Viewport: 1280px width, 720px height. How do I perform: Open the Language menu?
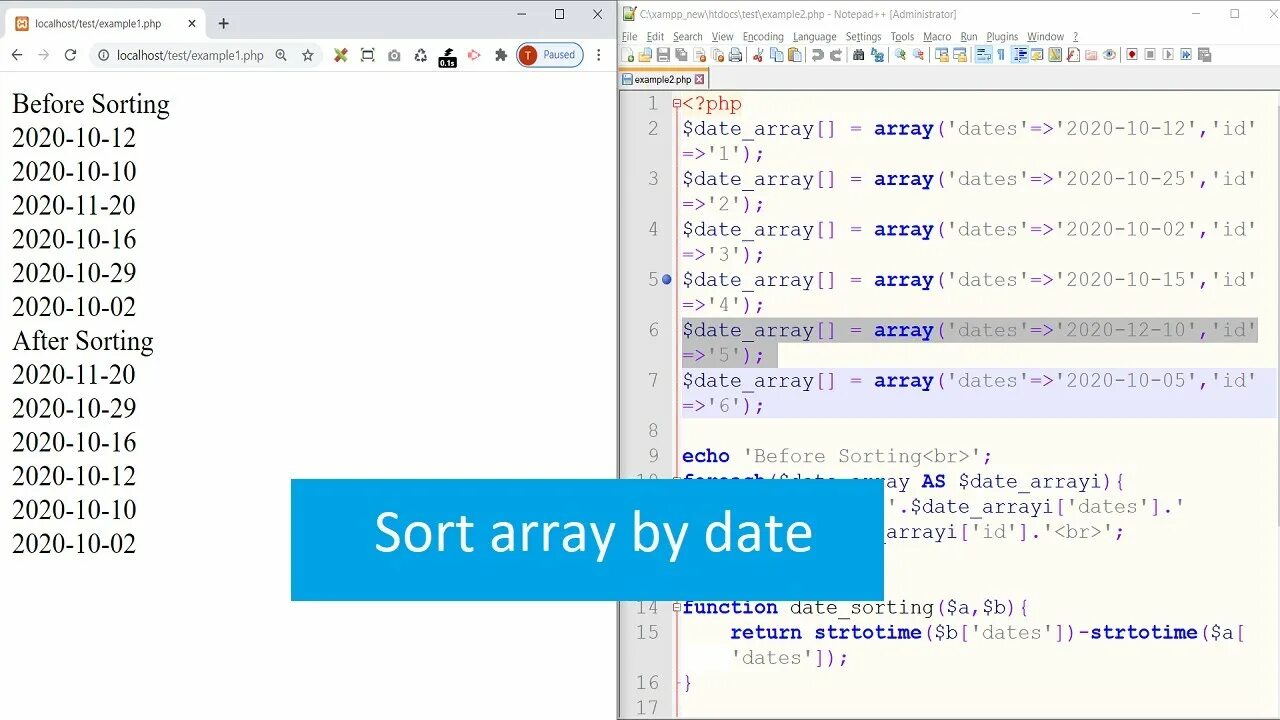click(815, 36)
